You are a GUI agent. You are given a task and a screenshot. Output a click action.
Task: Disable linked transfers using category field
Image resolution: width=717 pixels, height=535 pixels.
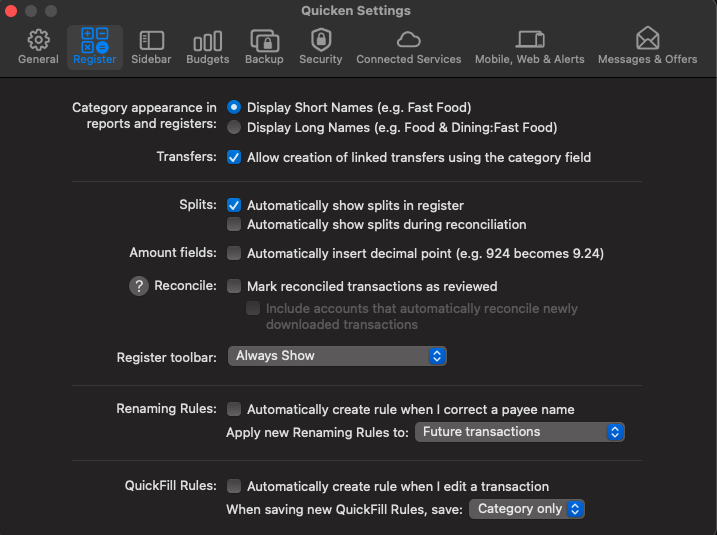pos(234,157)
